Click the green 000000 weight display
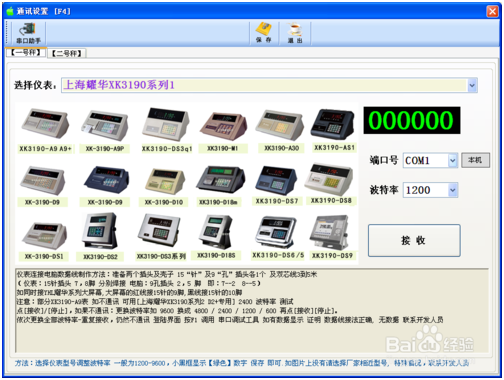The height and width of the screenshot is (380, 504). [412, 120]
